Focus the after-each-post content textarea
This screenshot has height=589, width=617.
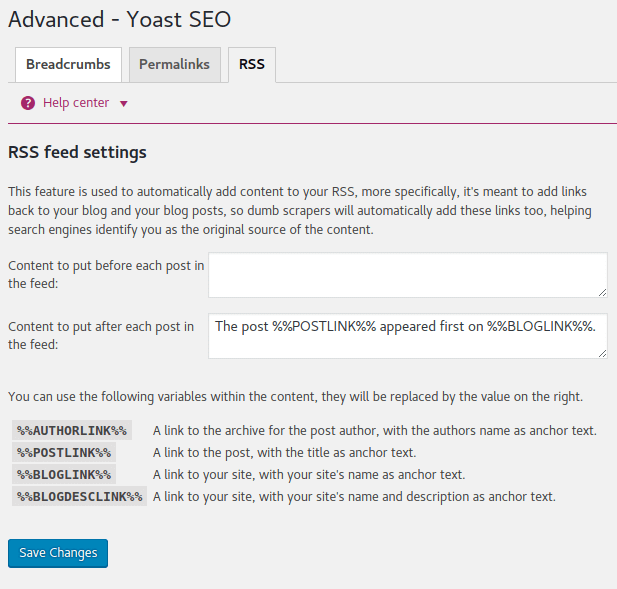[408, 336]
